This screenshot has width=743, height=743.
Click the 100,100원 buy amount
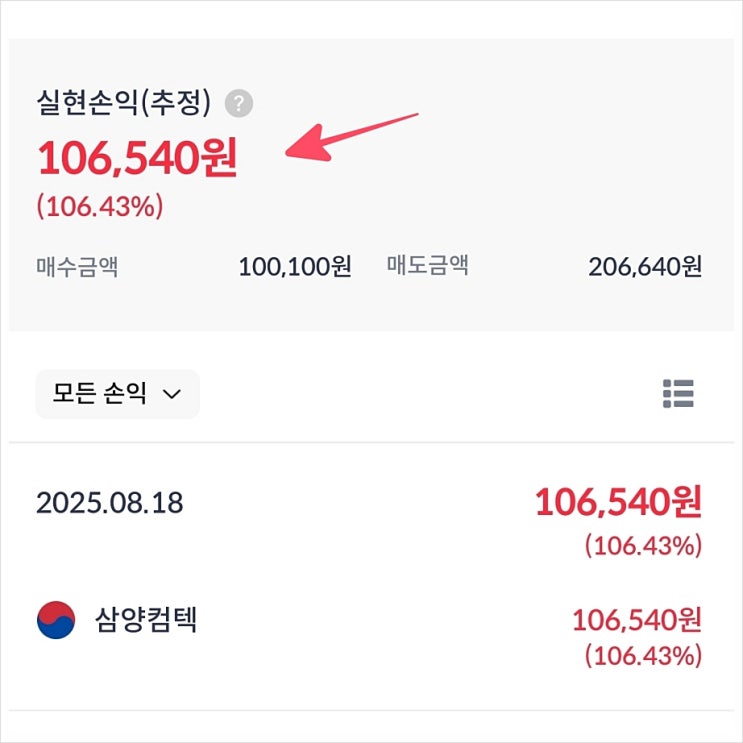coord(294,266)
